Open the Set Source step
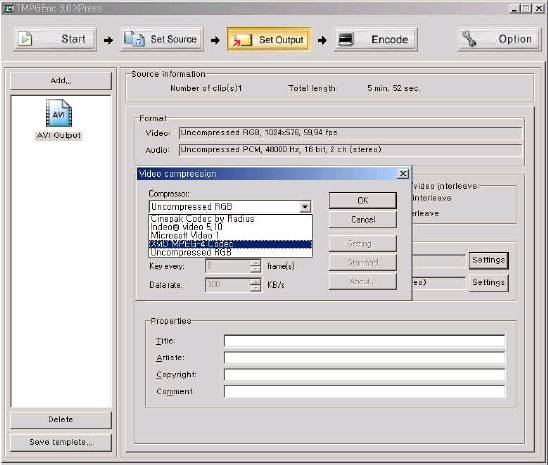The height and width of the screenshot is (465, 548). 162,39
